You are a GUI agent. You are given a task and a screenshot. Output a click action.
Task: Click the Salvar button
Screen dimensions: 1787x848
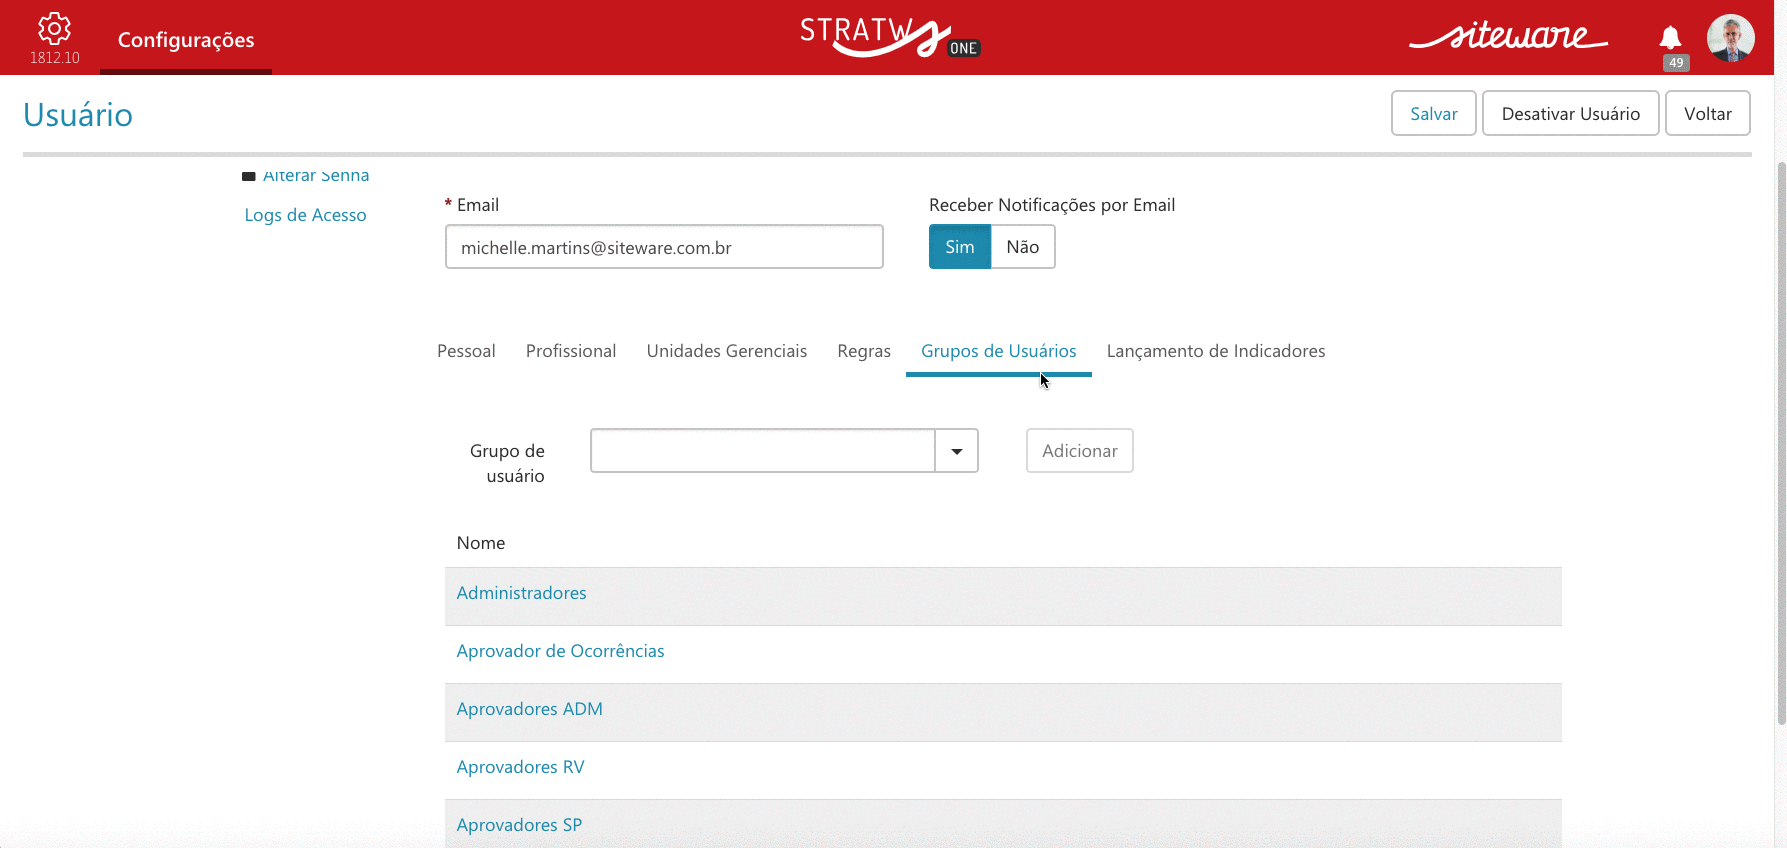tap(1434, 113)
